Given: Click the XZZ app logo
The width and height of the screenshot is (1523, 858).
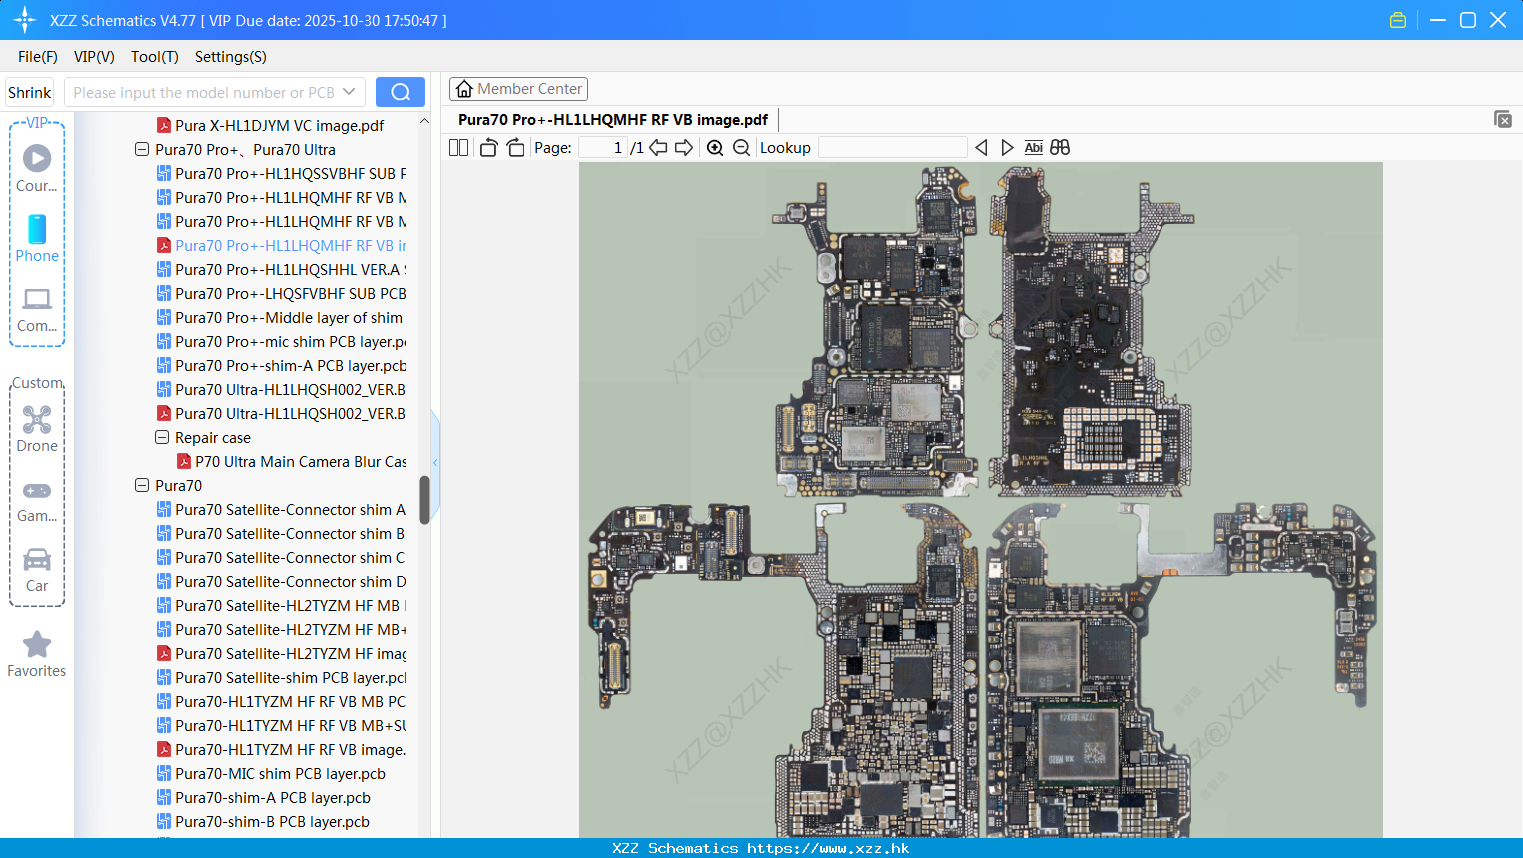Looking at the screenshot, I should tap(24, 20).
